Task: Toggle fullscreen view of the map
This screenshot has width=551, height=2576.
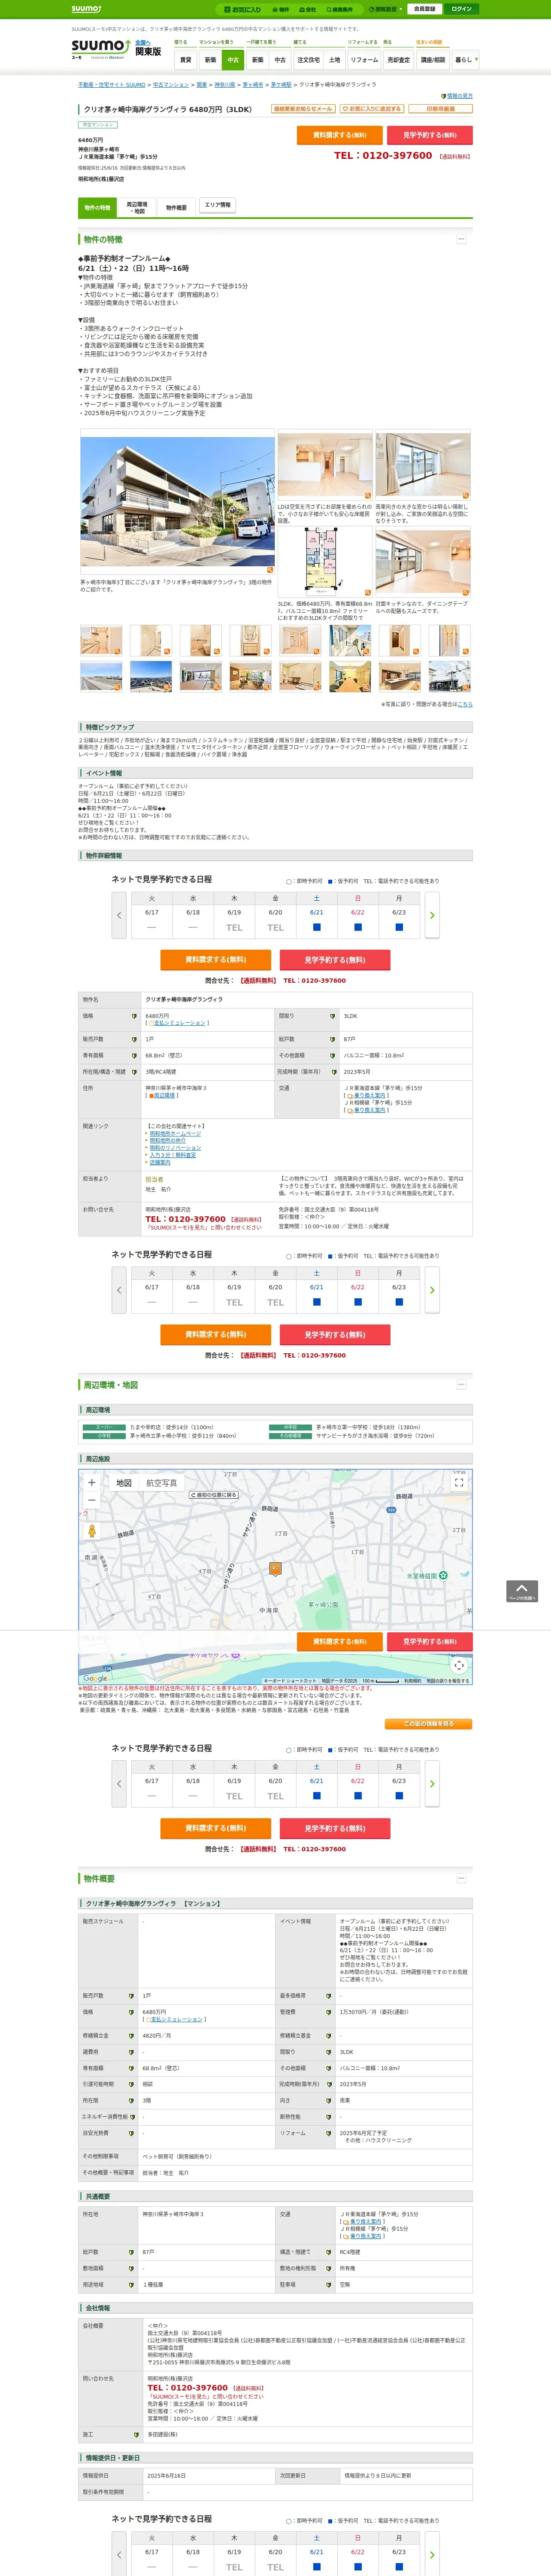Action: point(459,1483)
